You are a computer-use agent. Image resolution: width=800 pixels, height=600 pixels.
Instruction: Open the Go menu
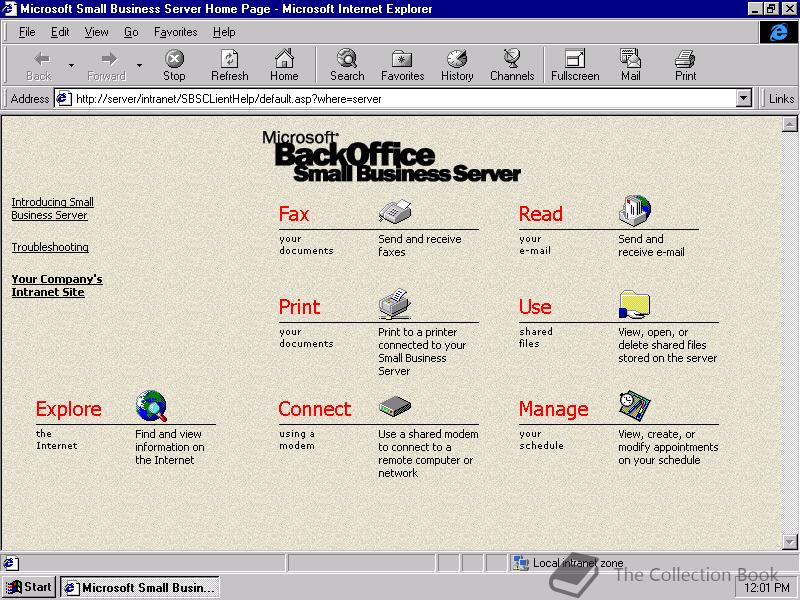click(131, 32)
